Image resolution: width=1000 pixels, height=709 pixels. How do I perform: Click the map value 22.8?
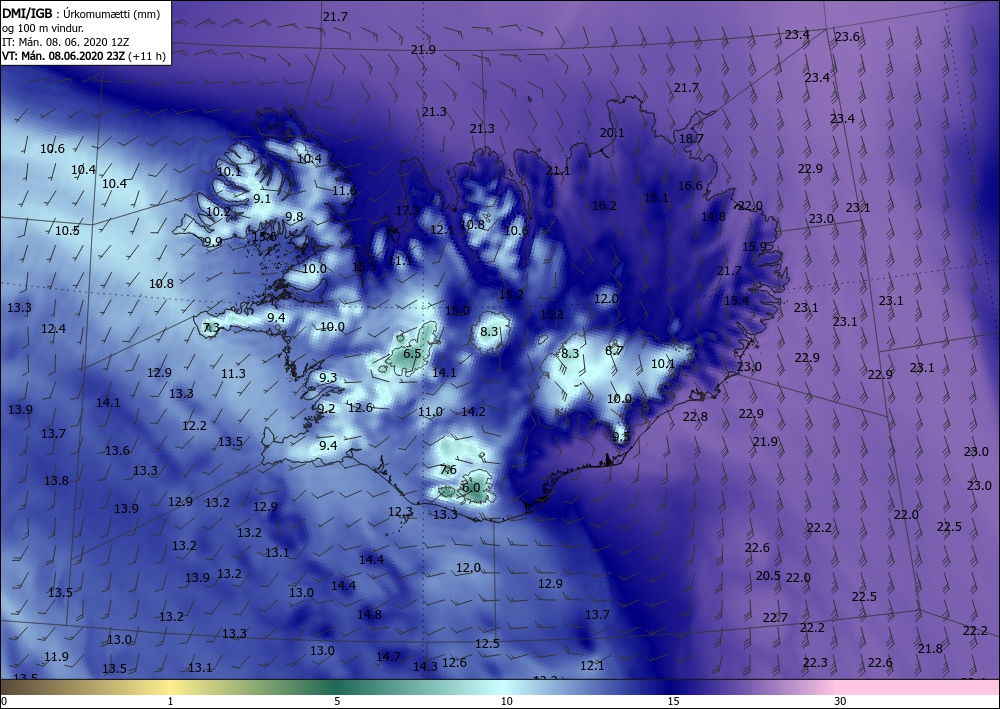tap(695, 416)
